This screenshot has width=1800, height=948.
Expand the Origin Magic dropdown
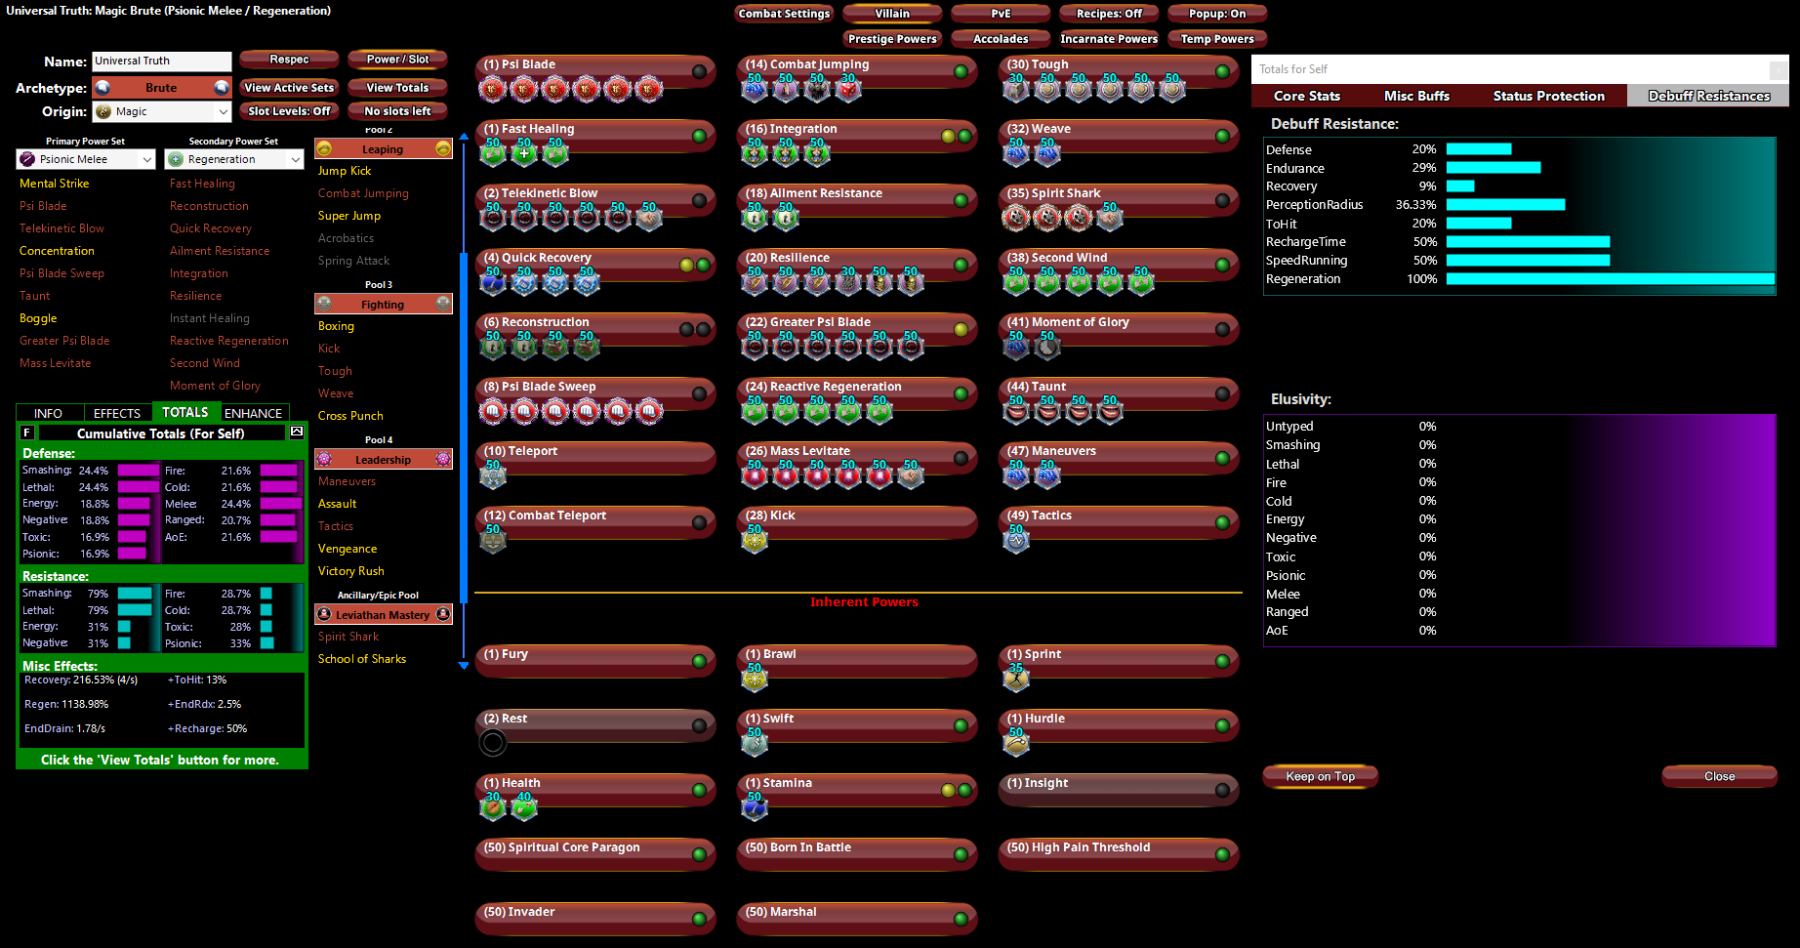point(162,111)
